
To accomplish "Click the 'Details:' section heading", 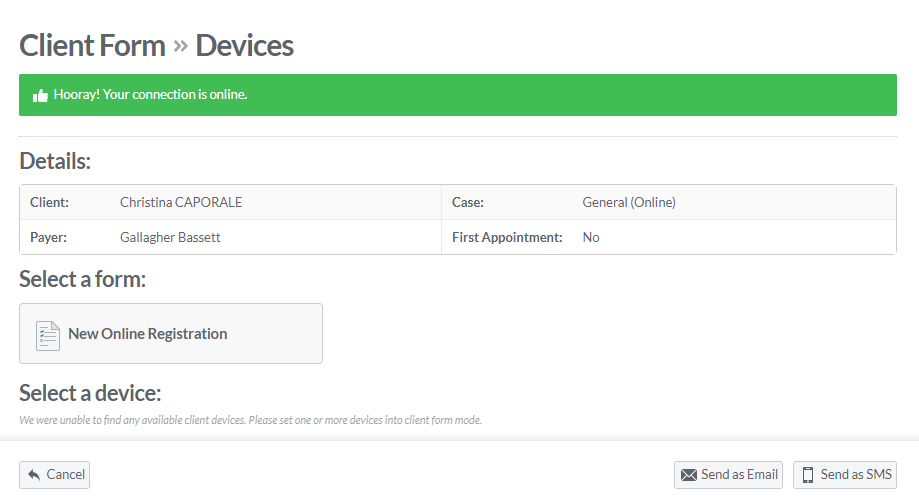I will click(x=55, y=161).
